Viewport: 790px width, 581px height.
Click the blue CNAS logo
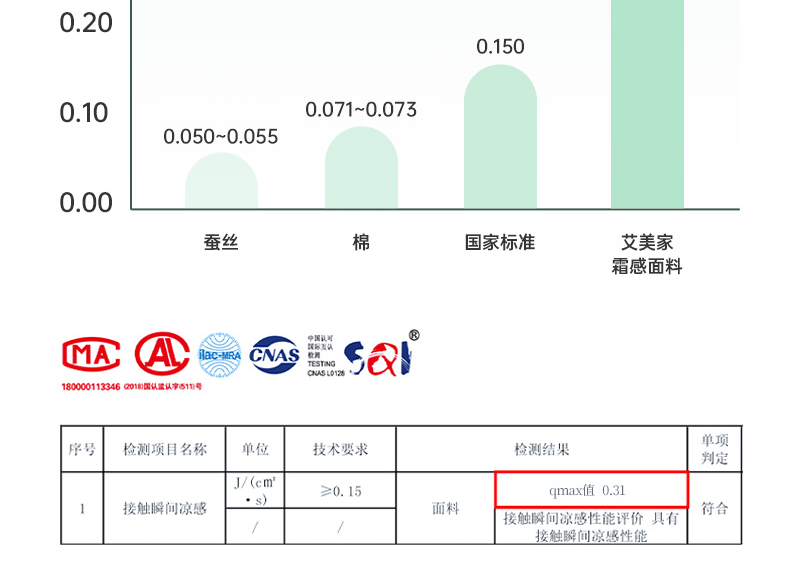tap(274, 355)
